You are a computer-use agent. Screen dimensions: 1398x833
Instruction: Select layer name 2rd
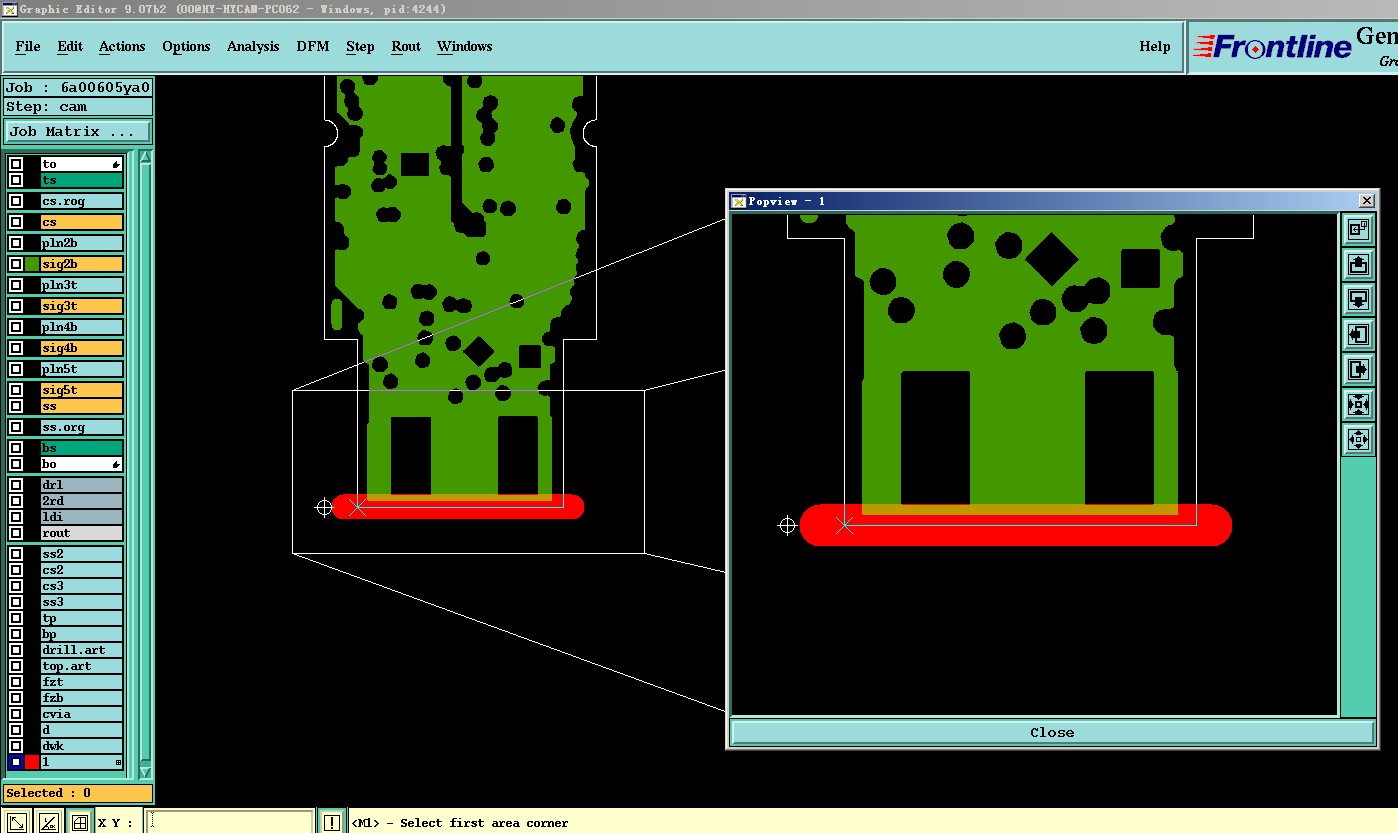coord(82,501)
